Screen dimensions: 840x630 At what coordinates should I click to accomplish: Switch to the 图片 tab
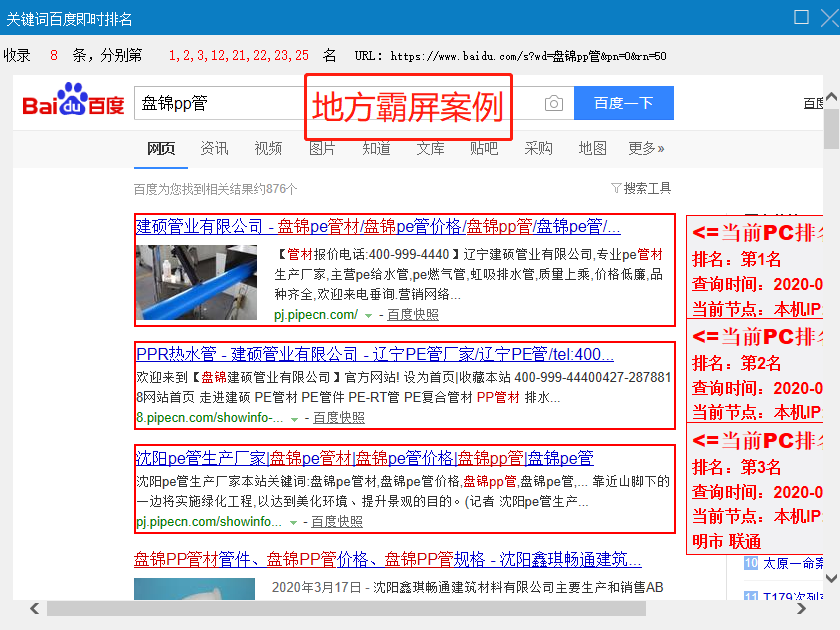(322, 148)
